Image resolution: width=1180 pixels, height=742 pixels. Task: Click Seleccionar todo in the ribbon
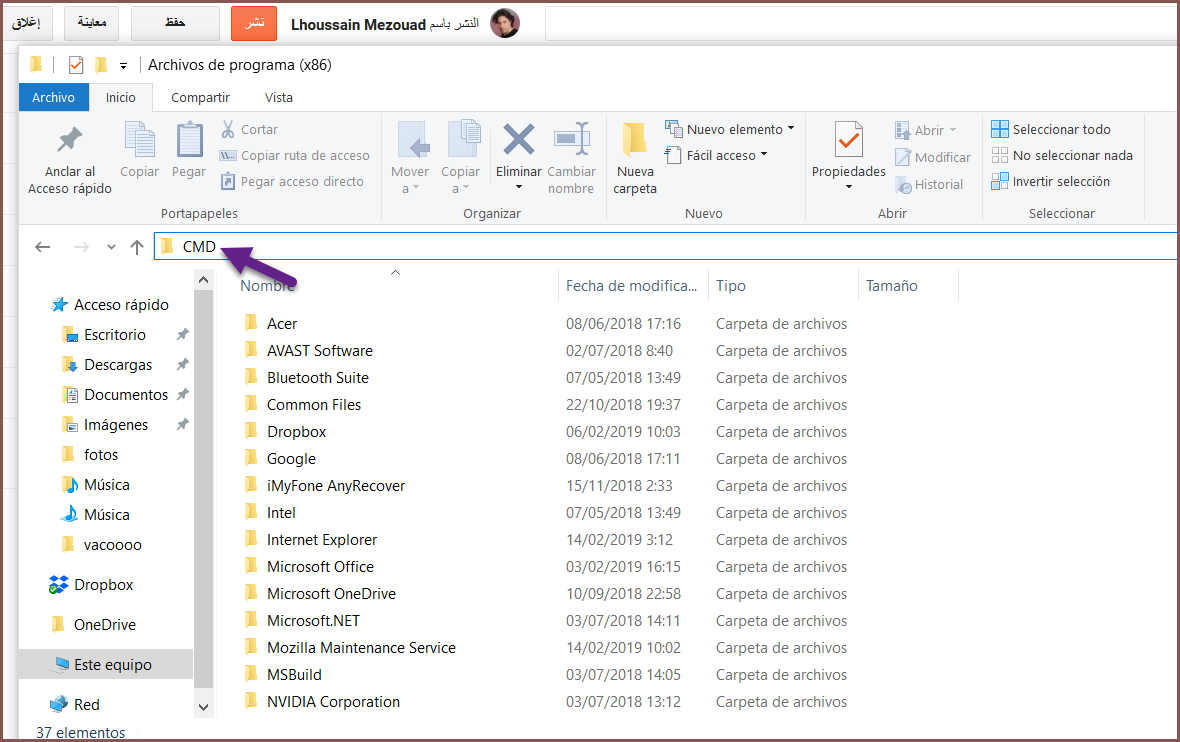point(1051,129)
